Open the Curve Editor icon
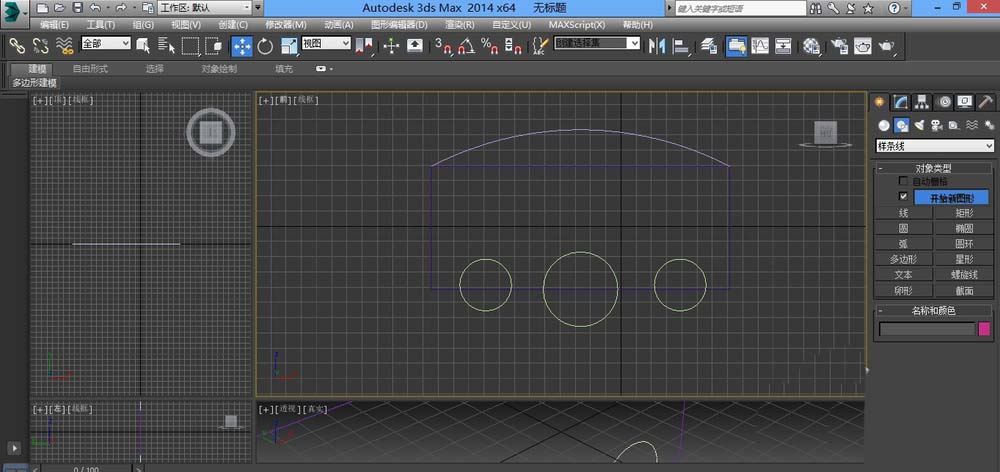1000x472 pixels. (x=760, y=46)
